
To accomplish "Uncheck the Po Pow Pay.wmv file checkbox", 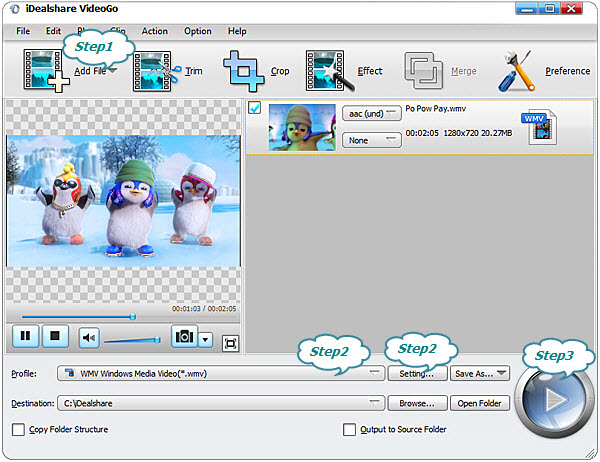I will (254, 108).
